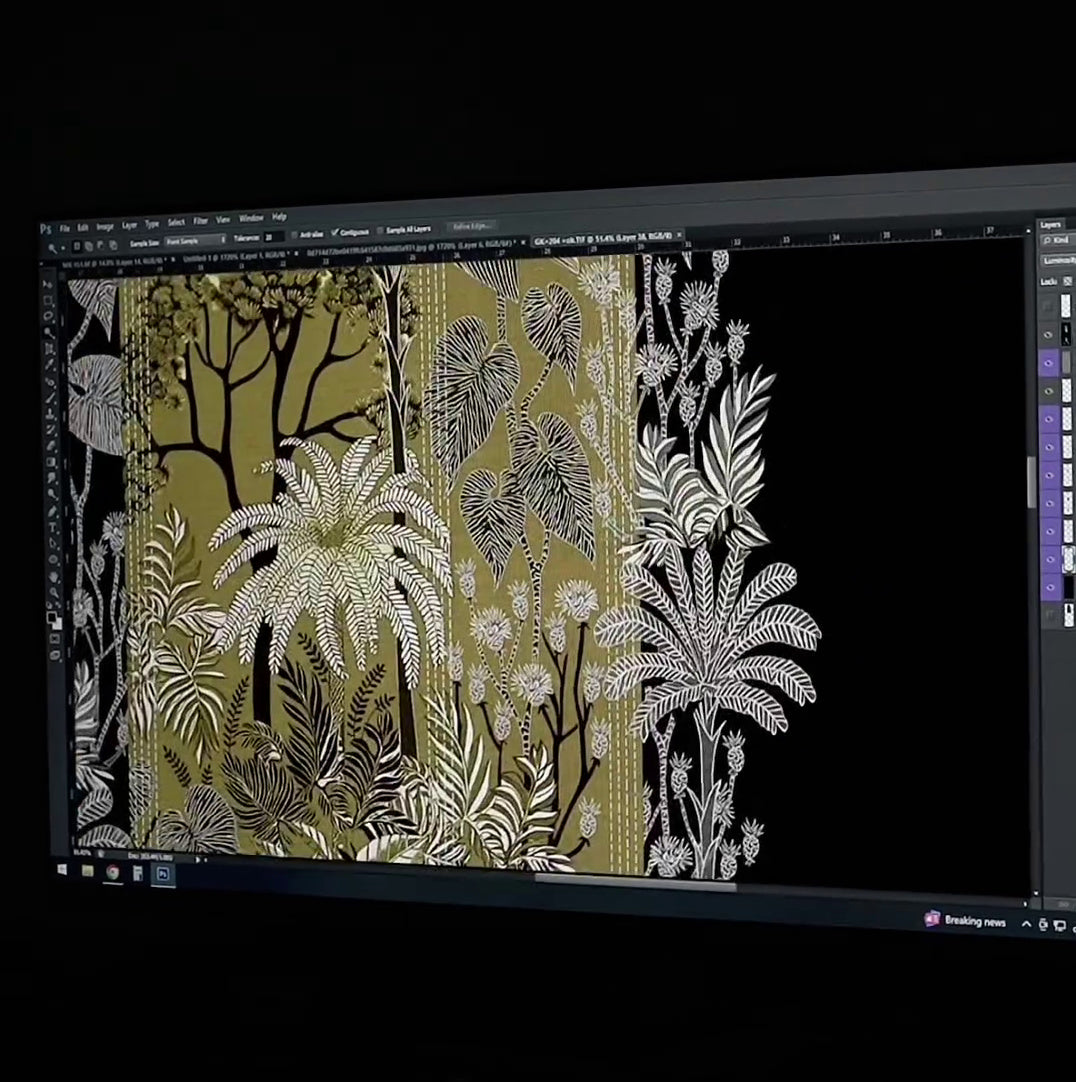The width and height of the screenshot is (1076, 1082).
Task: Choose Subtract from Selection mode
Action: coord(101,244)
